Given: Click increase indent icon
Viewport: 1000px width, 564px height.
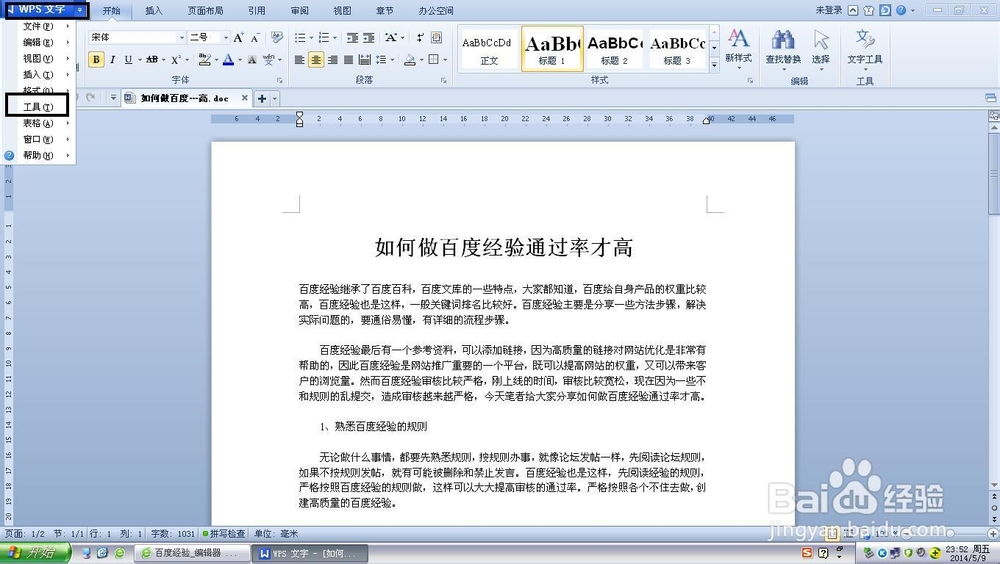Looking at the screenshot, I should click(369, 38).
